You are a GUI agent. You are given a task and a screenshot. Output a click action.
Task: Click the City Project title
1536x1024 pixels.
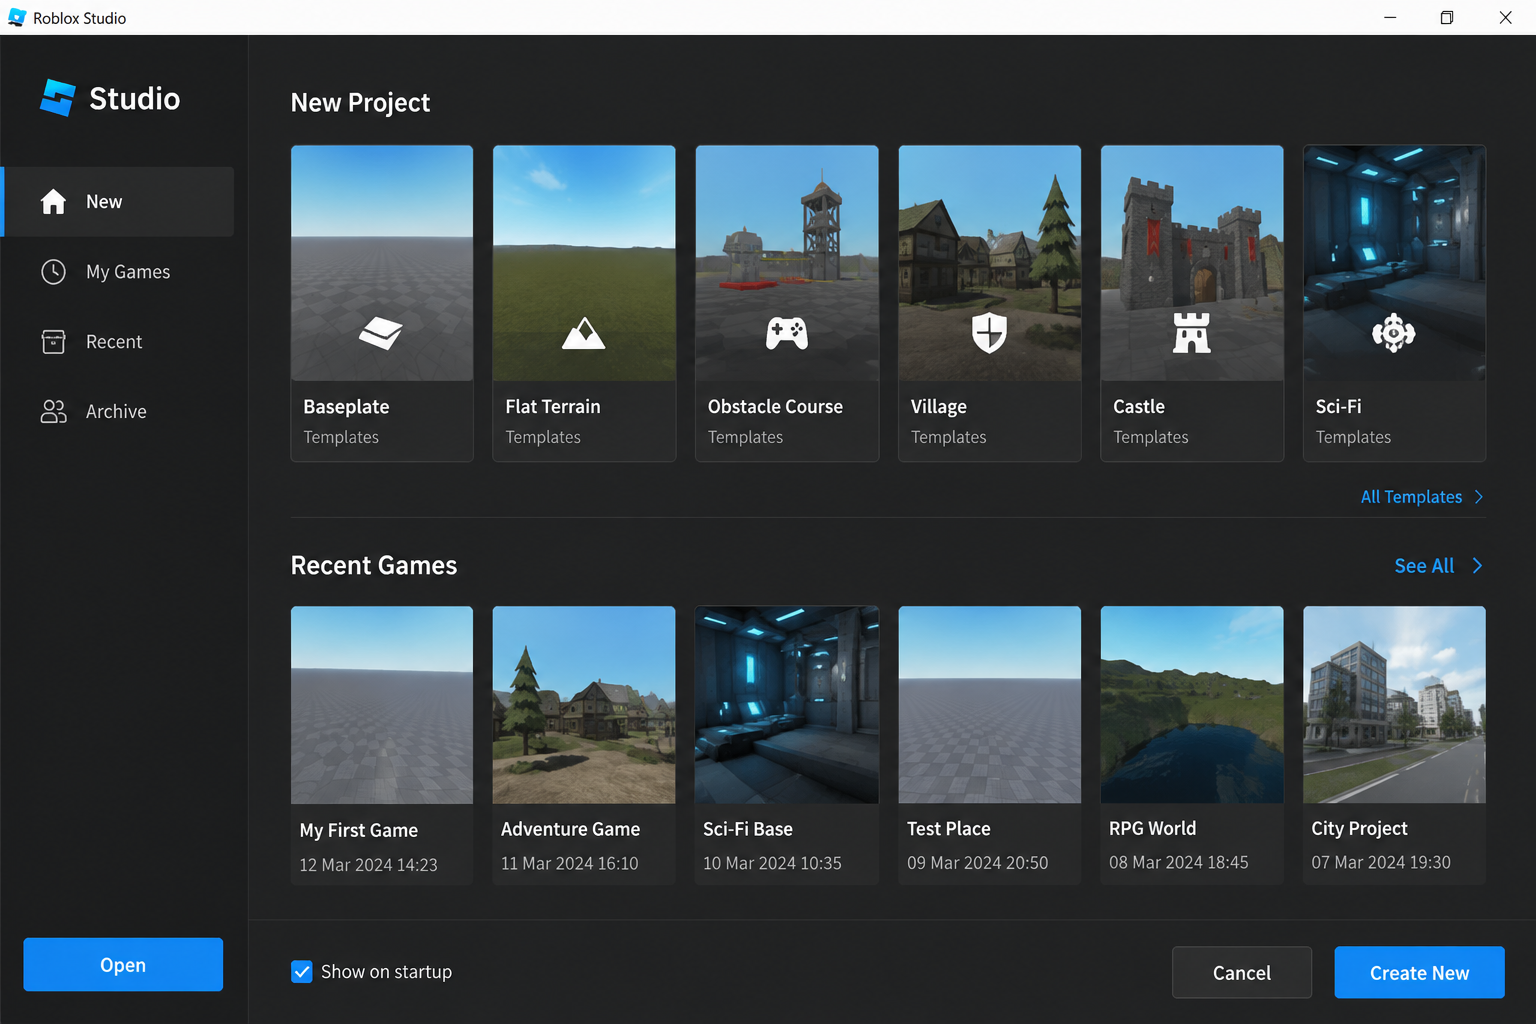1359,829
